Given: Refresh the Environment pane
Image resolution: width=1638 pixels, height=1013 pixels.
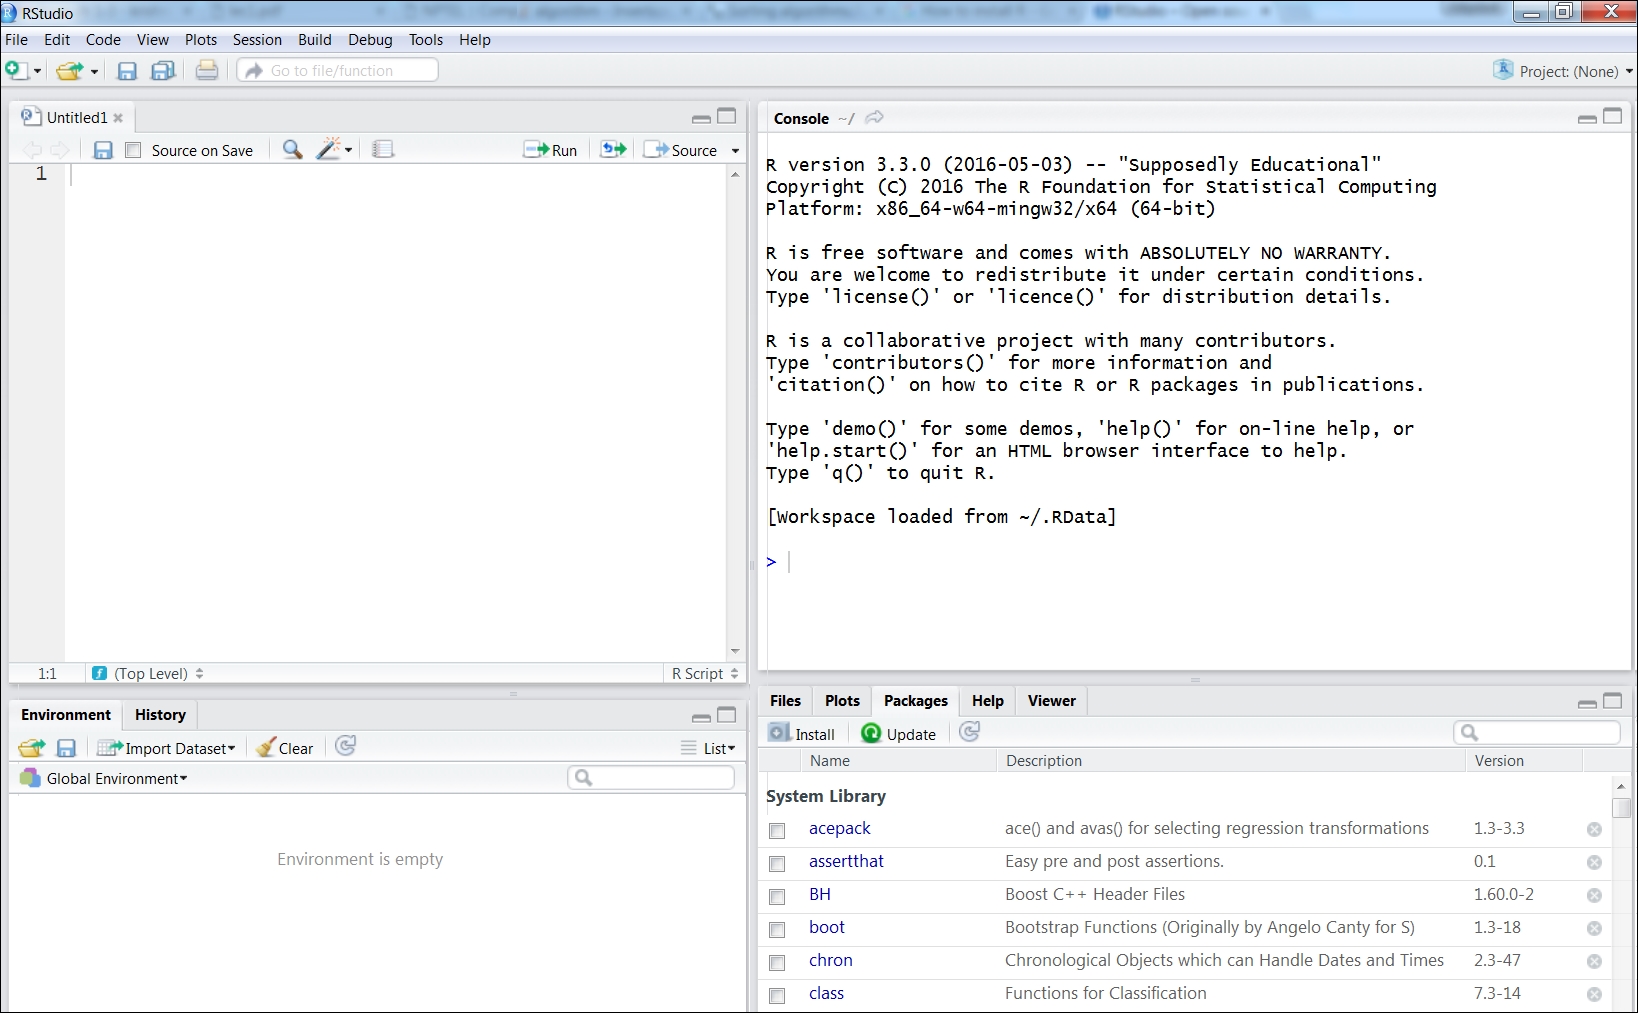Looking at the screenshot, I should tap(345, 746).
